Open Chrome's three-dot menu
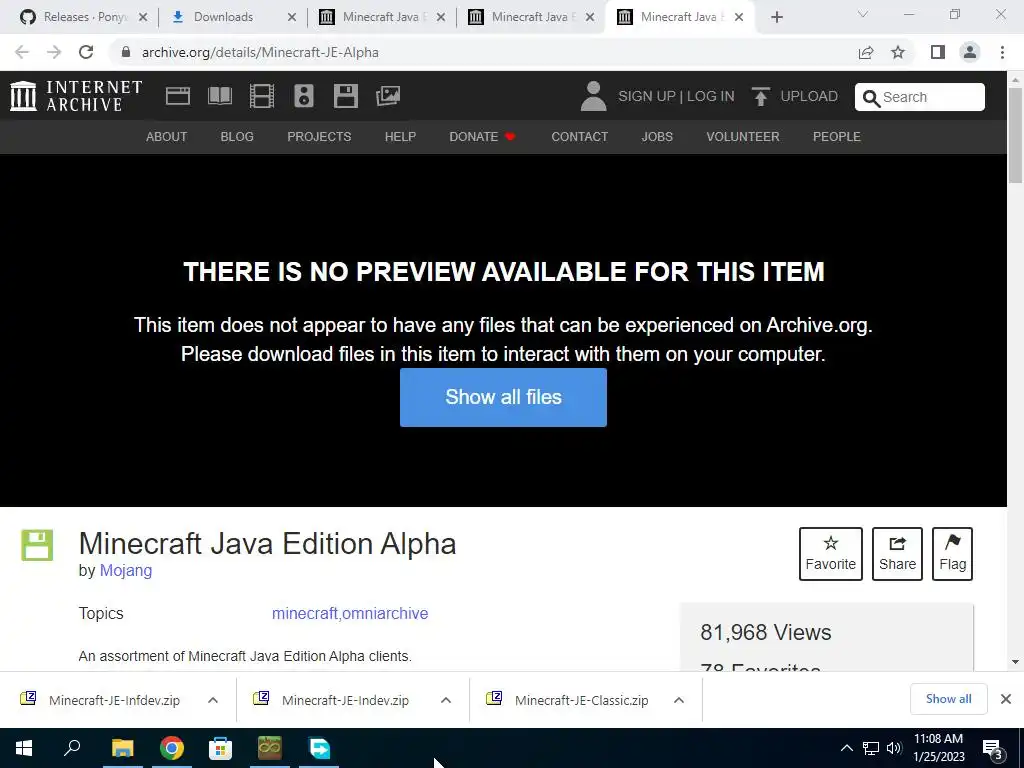Screen dimensions: 1024x768 click(1002, 52)
